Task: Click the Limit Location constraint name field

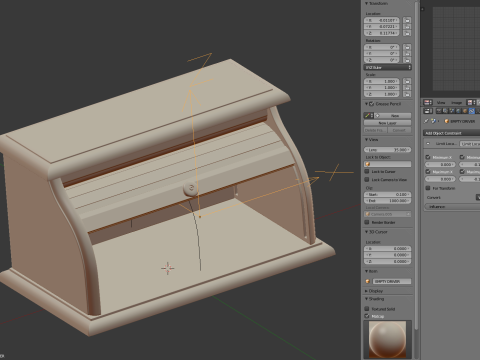Action: coord(470,144)
